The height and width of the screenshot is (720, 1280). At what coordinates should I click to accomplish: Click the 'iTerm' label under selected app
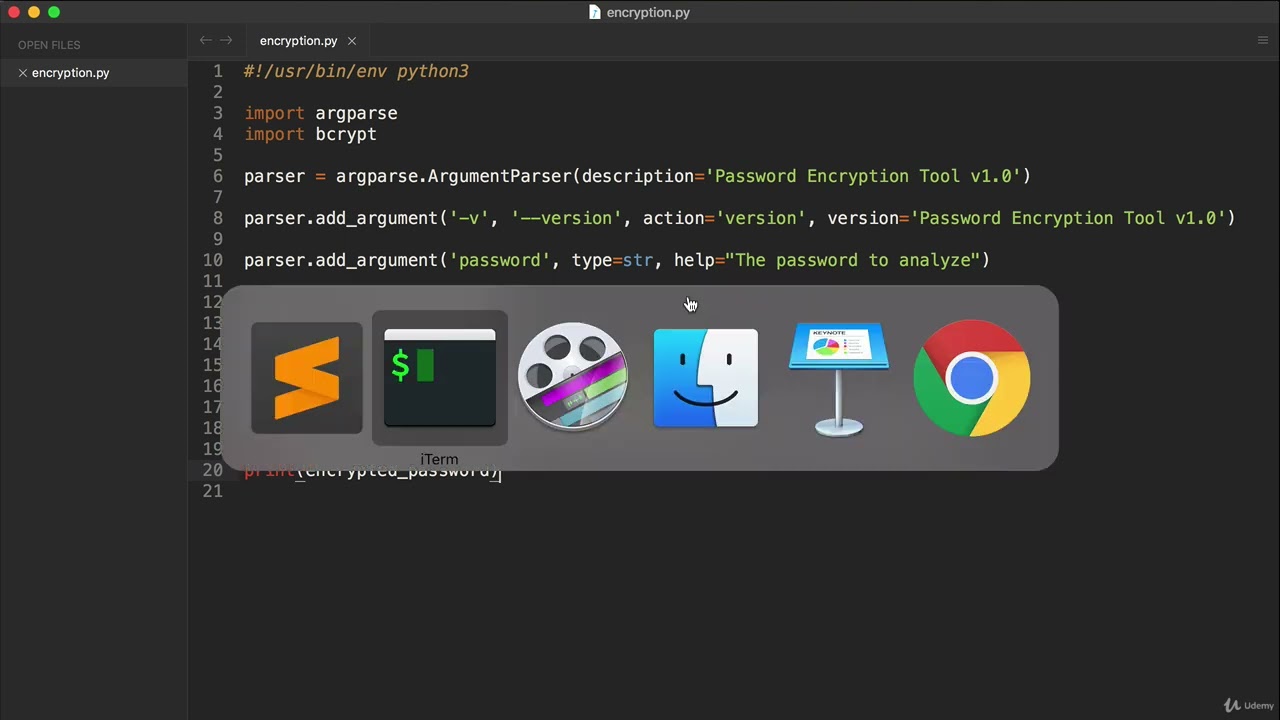(439, 459)
